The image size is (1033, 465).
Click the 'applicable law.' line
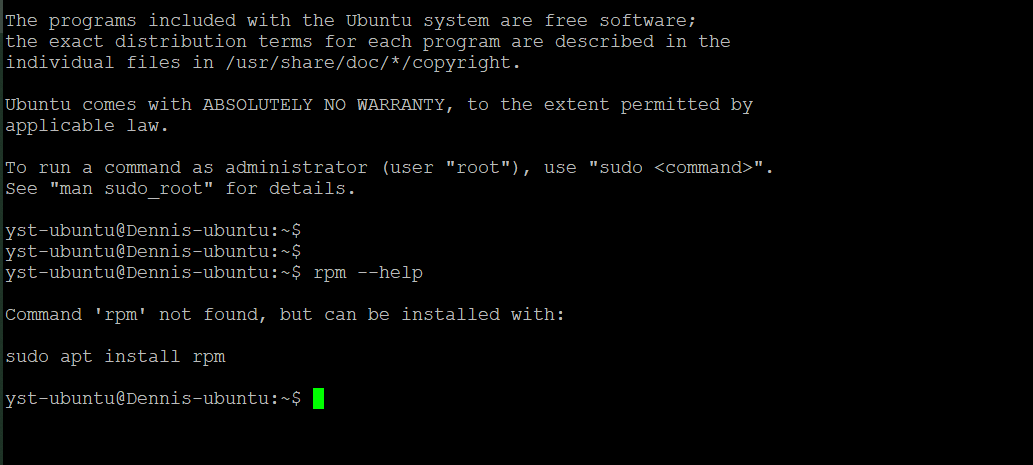[87, 126]
